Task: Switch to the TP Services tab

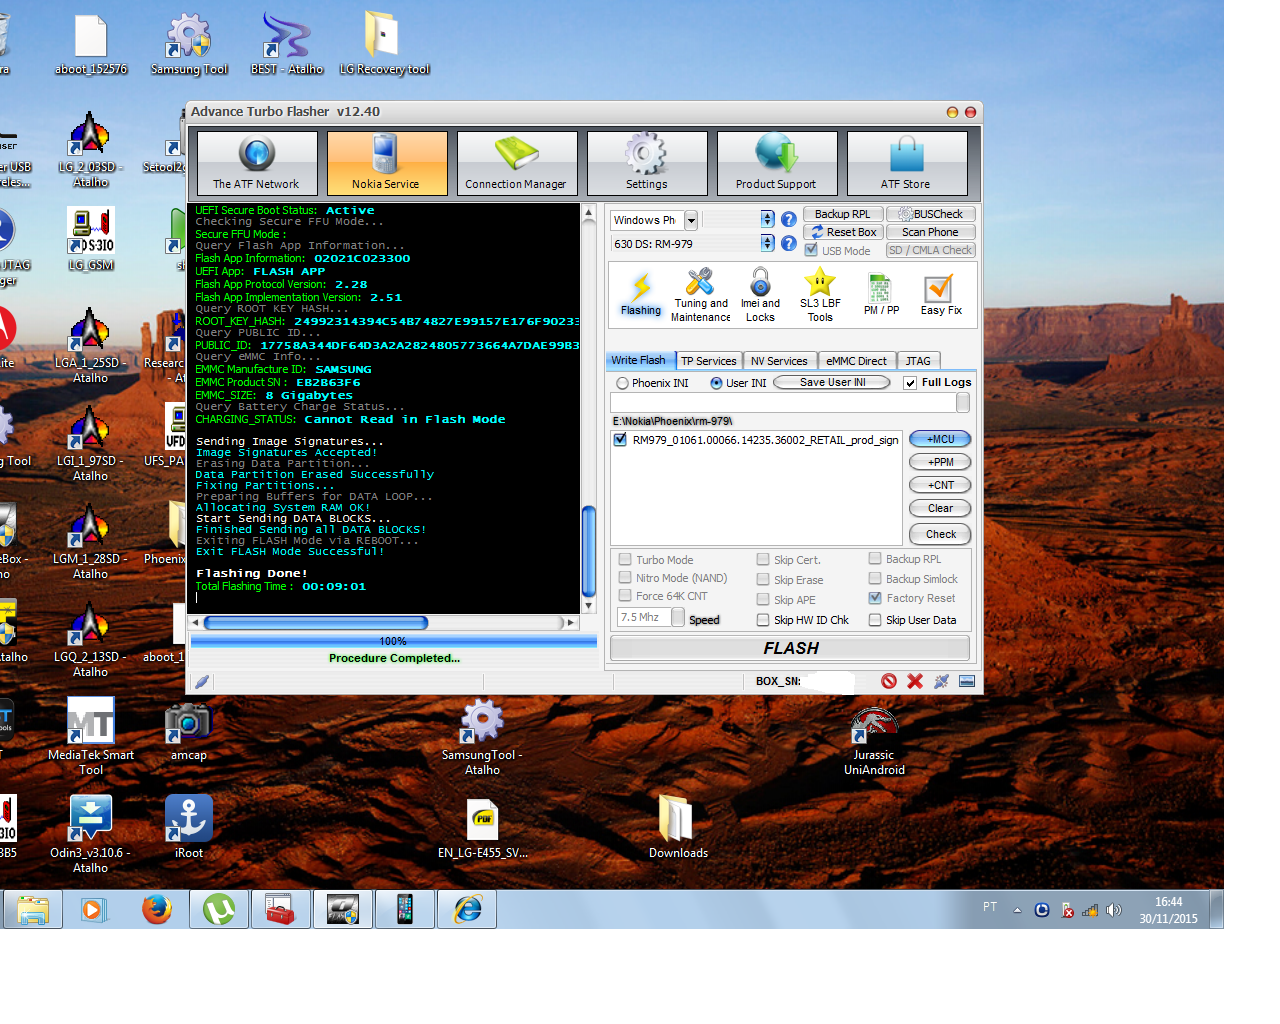Action: pyautogui.click(x=709, y=361)
